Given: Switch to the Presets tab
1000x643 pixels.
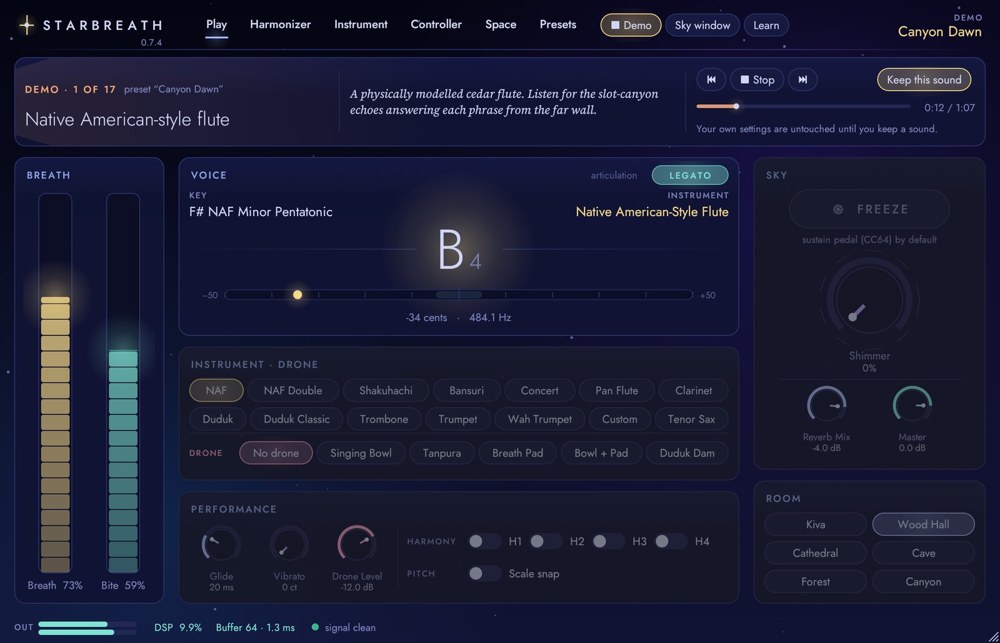Looking at the screenshot, I should pos(558,24).
